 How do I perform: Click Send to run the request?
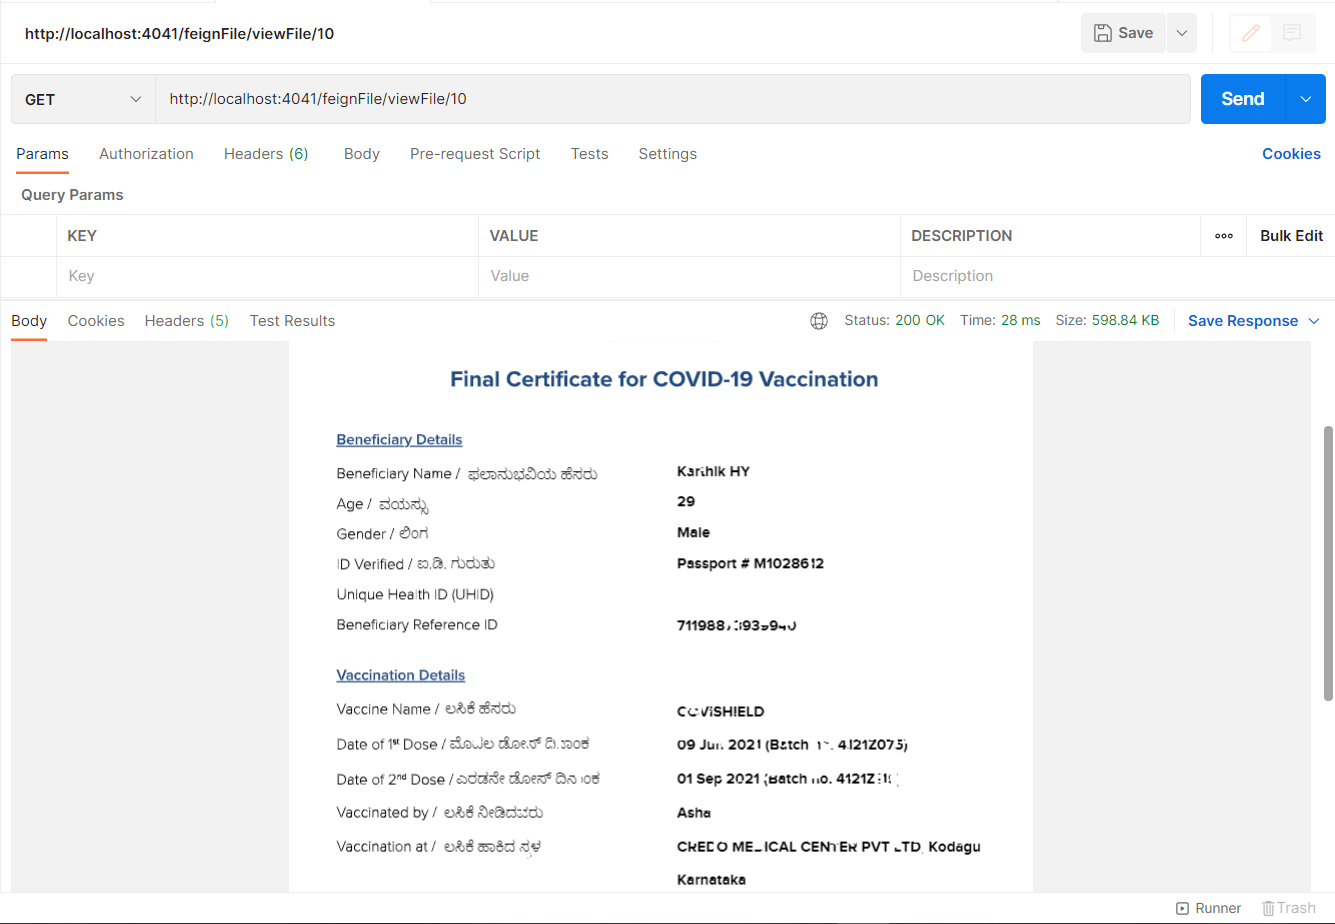pyautogui.click(x=1242, y=99)
